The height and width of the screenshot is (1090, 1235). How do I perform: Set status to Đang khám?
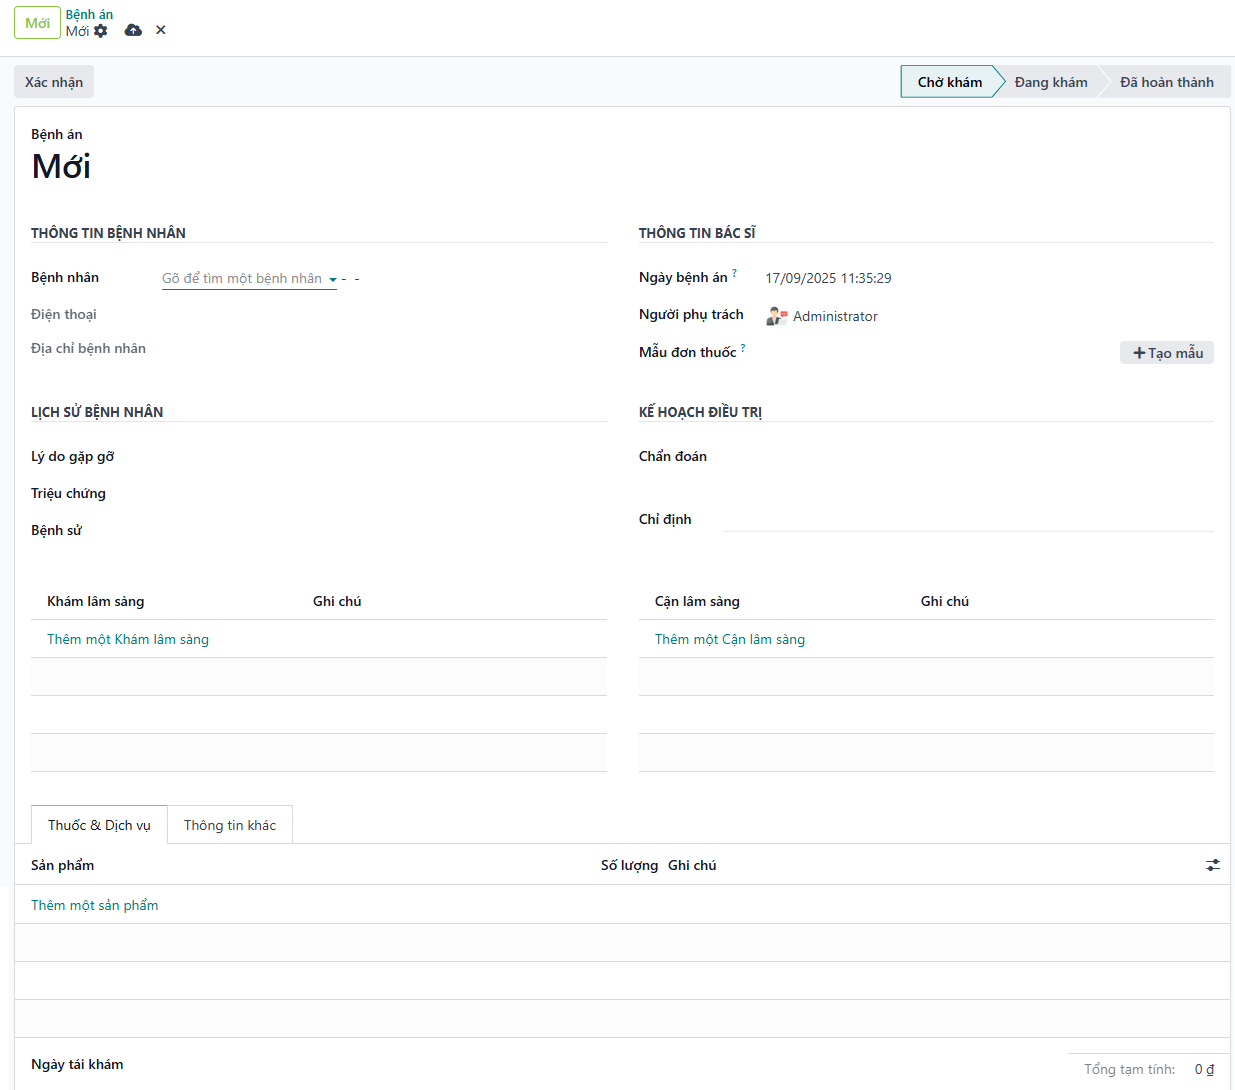1050,82
